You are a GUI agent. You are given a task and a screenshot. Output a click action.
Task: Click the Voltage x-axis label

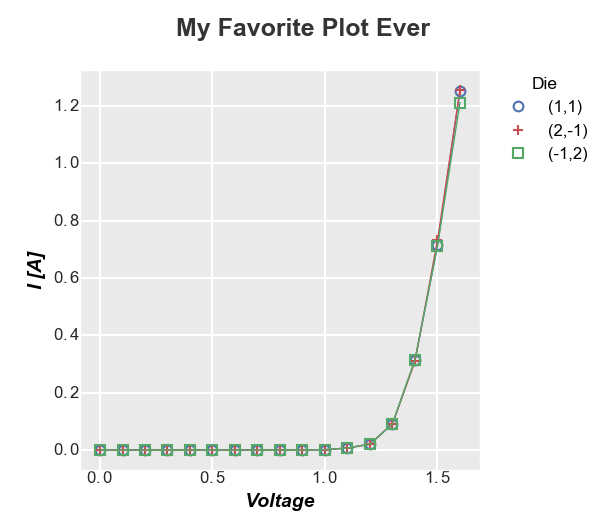point(280,501)
